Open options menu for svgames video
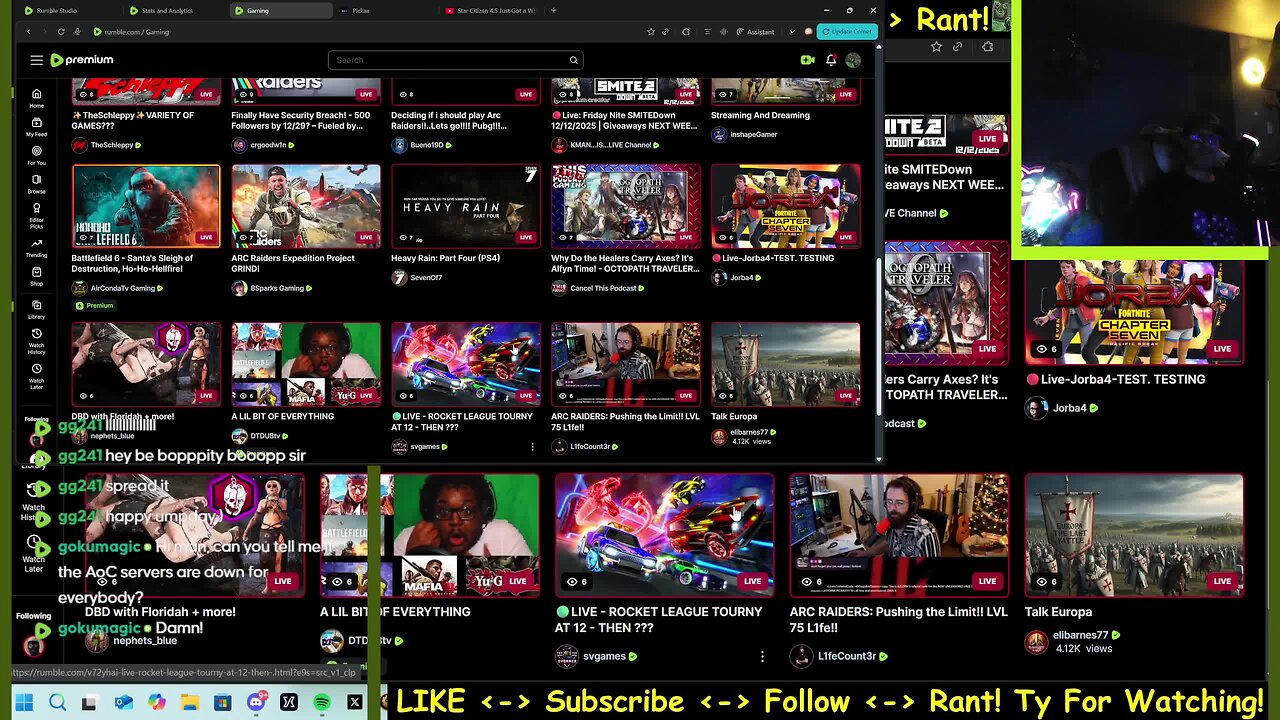The image size is (1280, 720). tap(532, 447)
